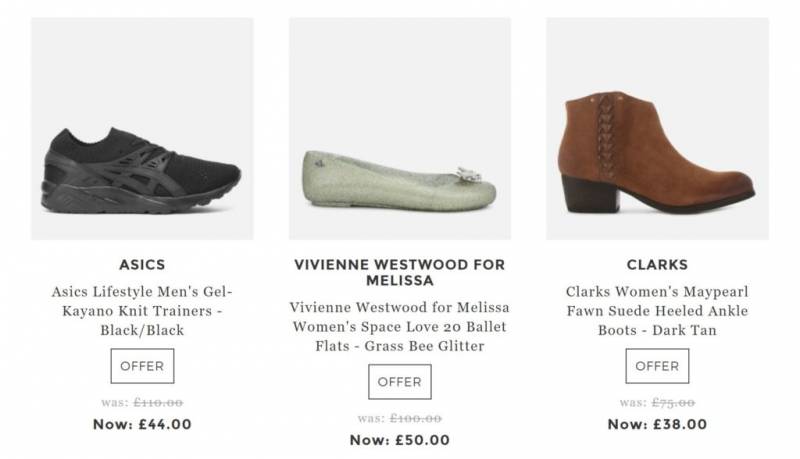Click the Now: £38.00 sale price
800x459 pixels.
657,424
